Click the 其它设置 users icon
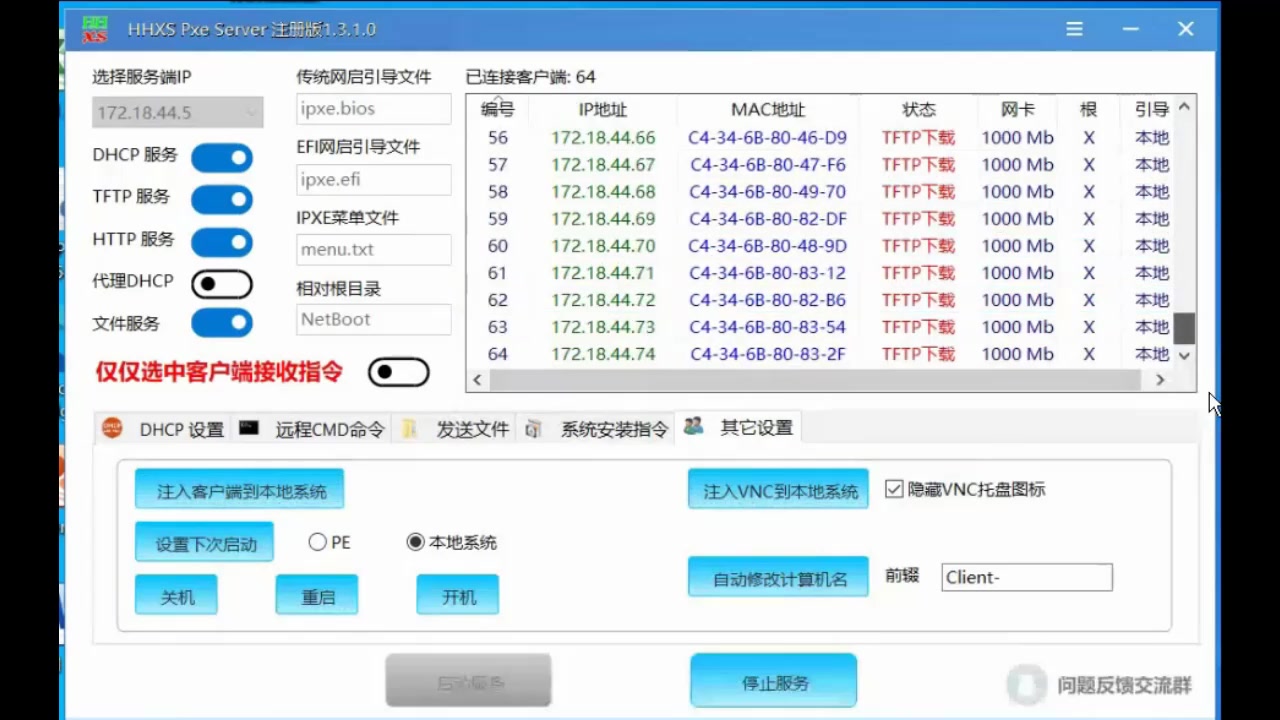 click(693, 427)
